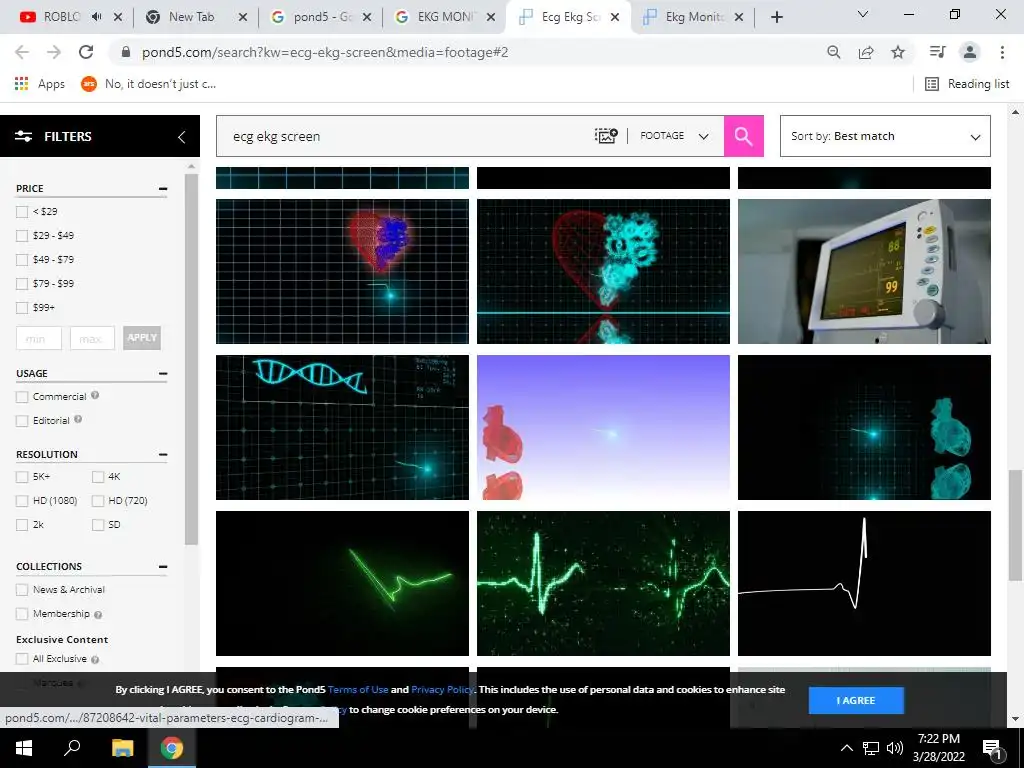
Task: Collapse the Filters panel with the chevron
Action: [x=182, y=136]
